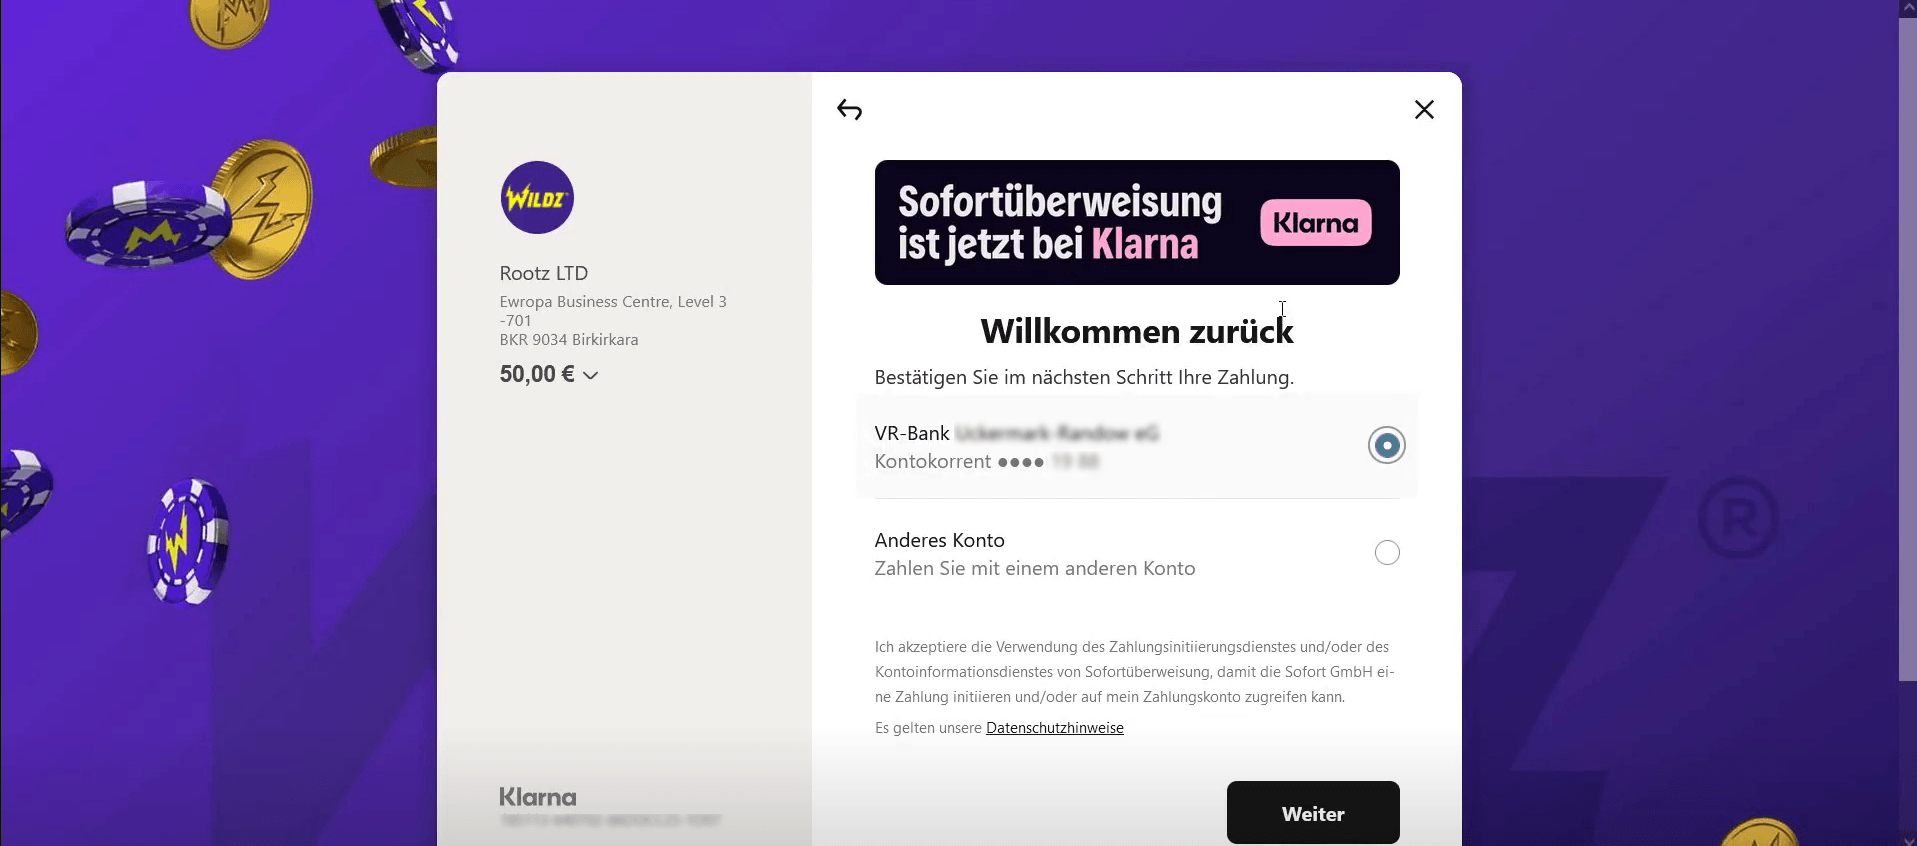Click the Wildz logo circle
1917x846 pixels.
[x=537, y=198]
